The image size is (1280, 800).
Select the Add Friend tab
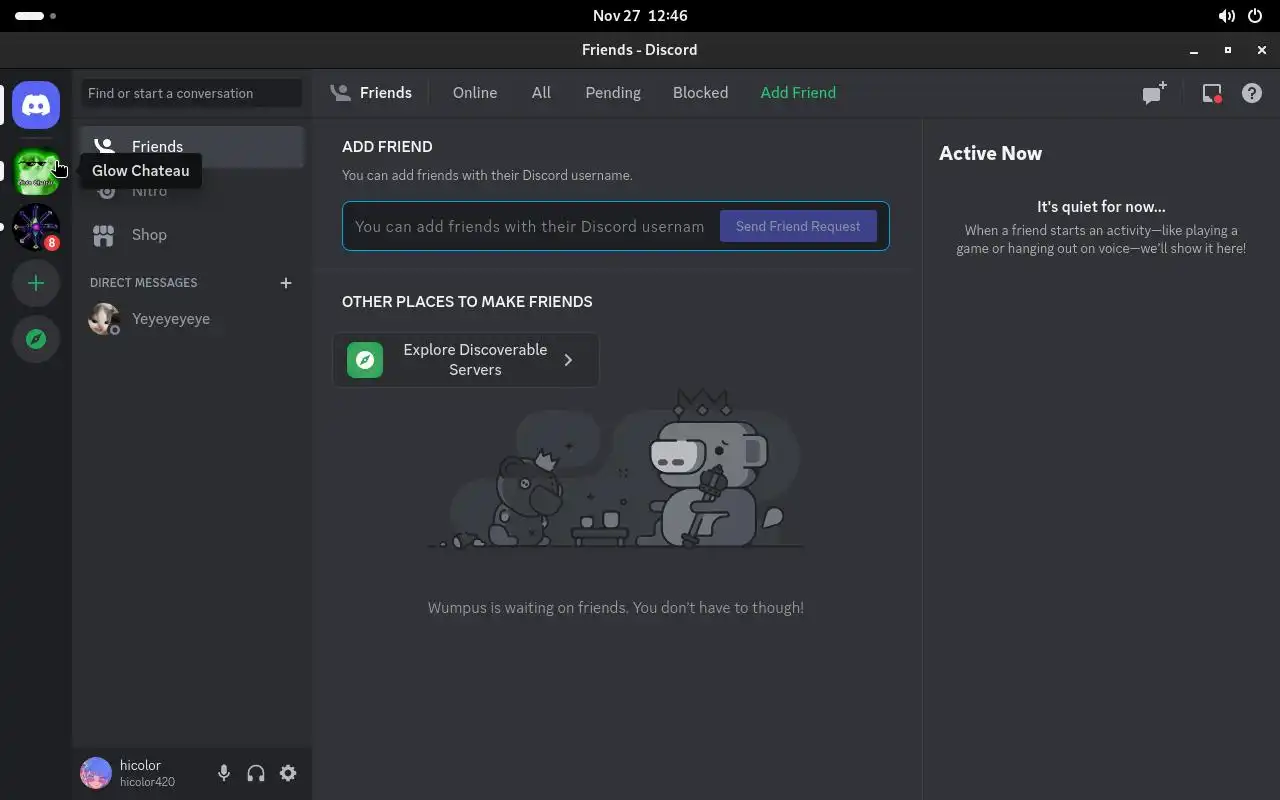[x=798, y=93]
